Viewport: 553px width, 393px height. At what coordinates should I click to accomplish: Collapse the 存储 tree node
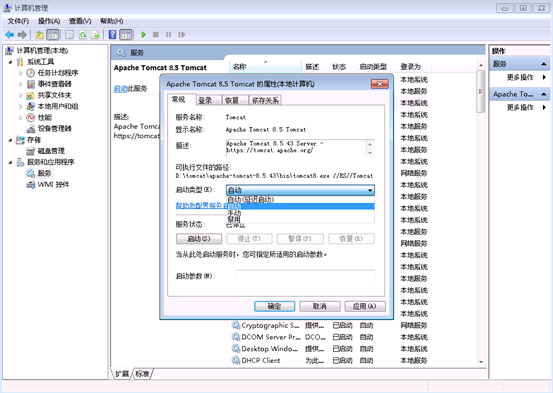pos(11,140)
